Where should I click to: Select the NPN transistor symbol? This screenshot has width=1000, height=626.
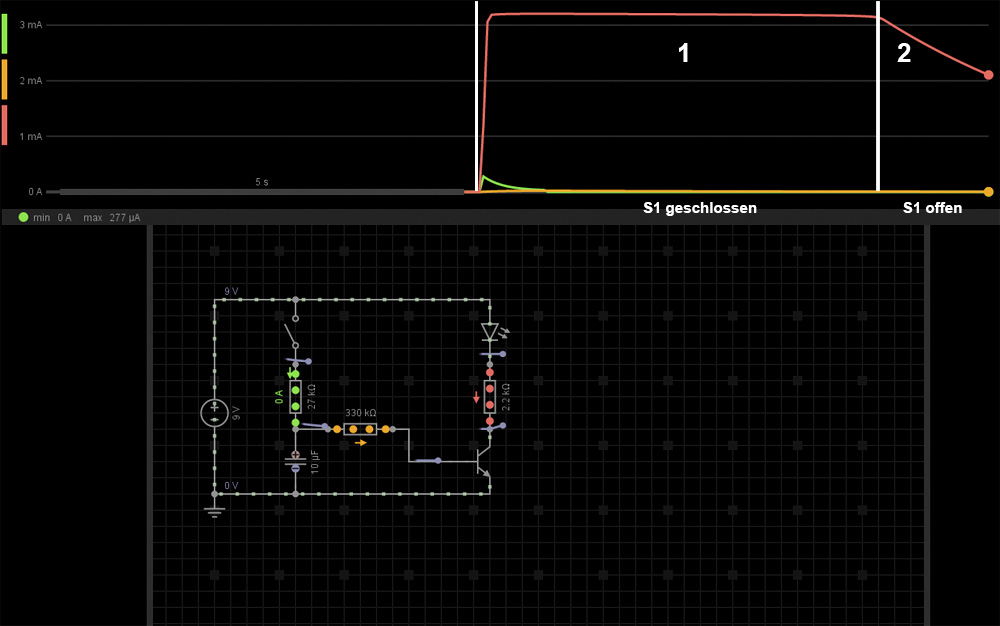(x=485, y=461)
